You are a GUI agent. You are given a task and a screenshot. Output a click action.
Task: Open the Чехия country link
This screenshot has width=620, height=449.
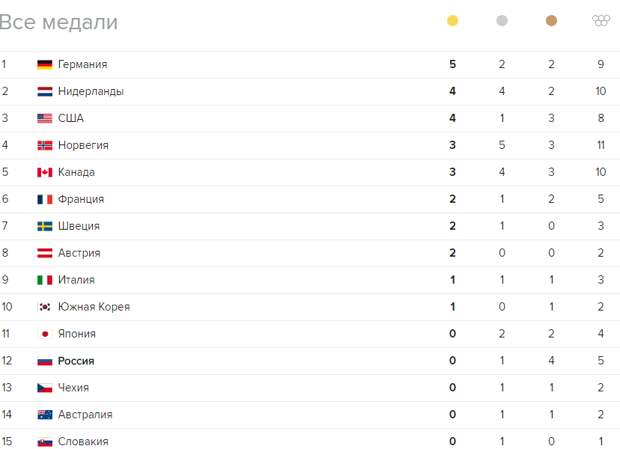click(x=74, y=388)
